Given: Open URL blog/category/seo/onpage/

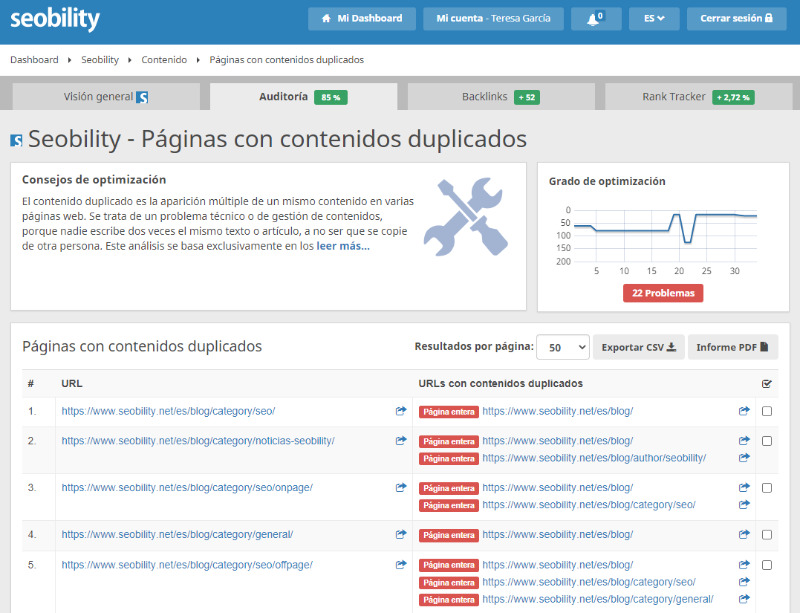Looking at the screenshot, I should pos(187,487).
